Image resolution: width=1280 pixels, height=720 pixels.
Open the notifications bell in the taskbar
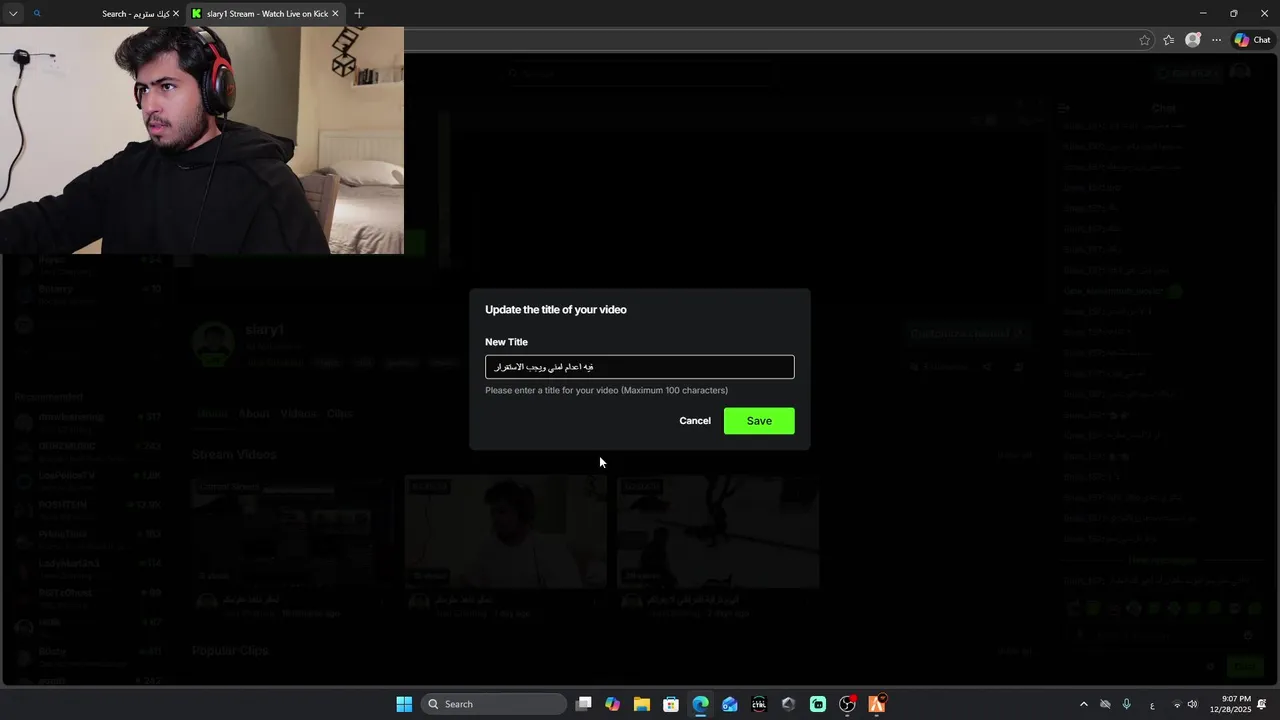tap(1263, 704)
